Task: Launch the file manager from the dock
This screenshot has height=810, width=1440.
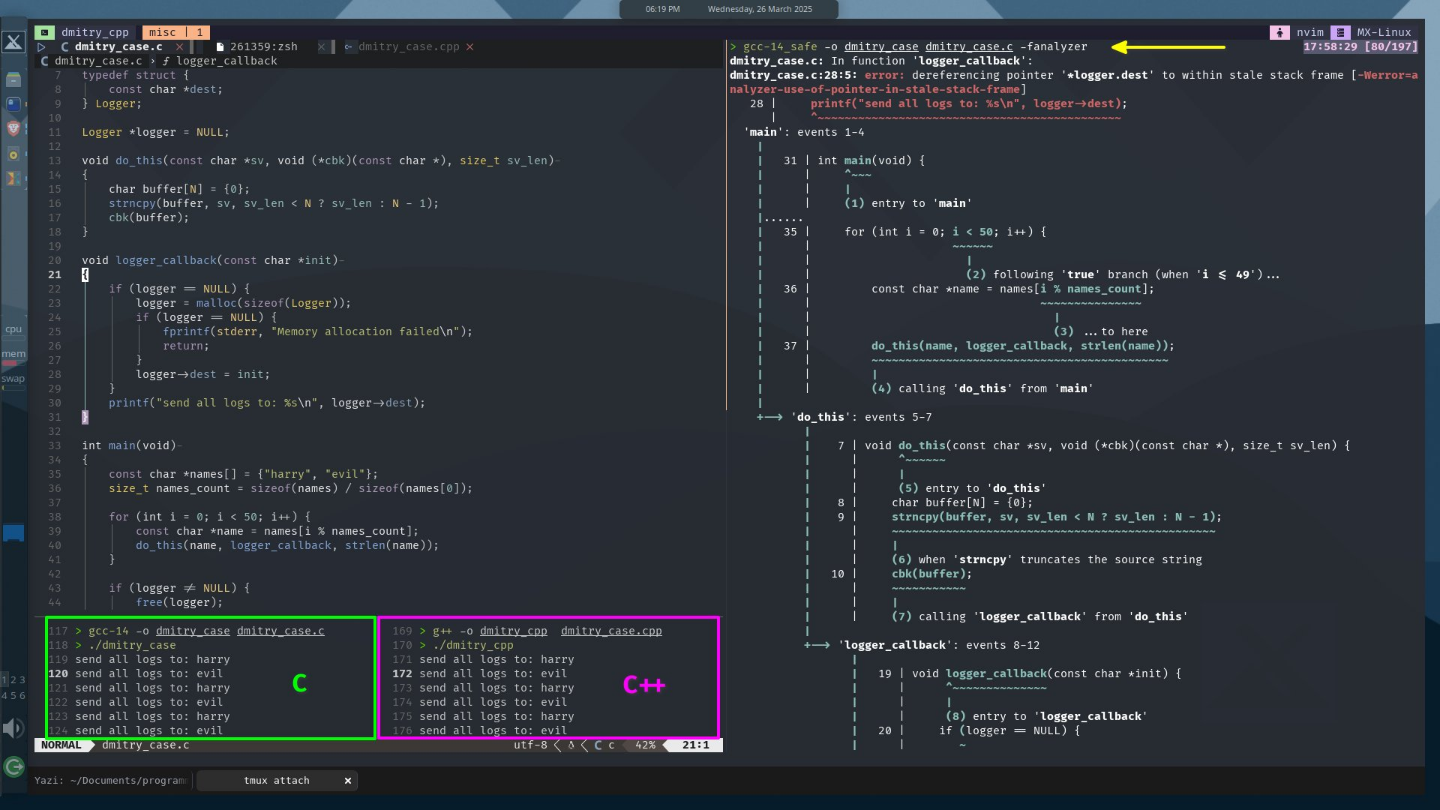Action: (x=13, y=79)
